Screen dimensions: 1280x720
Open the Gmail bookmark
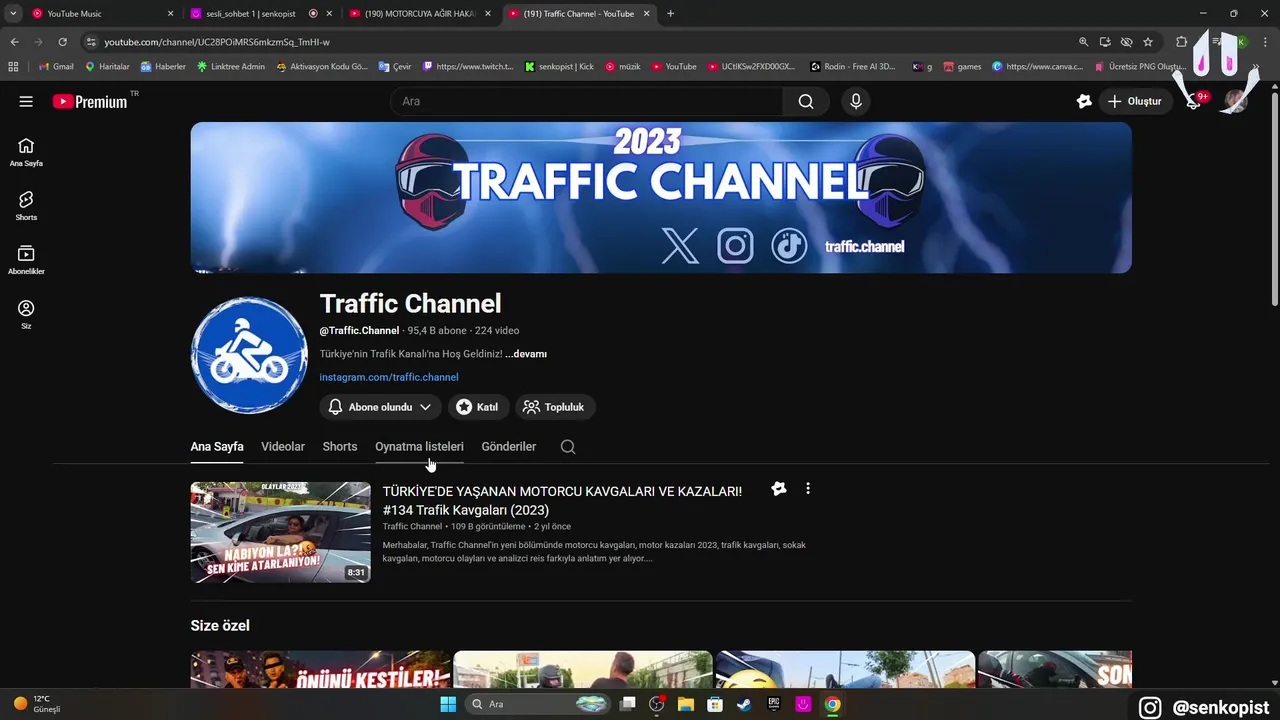click(x=56, y=67)
